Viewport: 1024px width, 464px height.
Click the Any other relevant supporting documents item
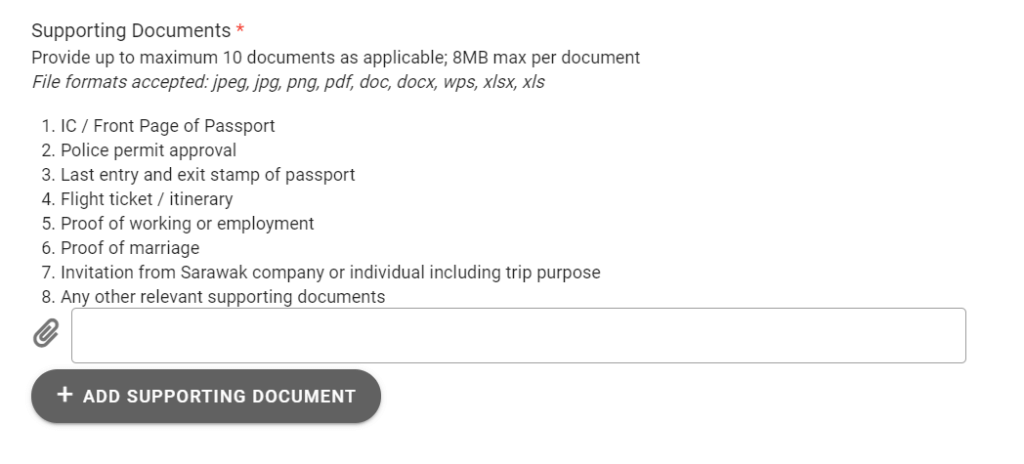tap(223, 297)
